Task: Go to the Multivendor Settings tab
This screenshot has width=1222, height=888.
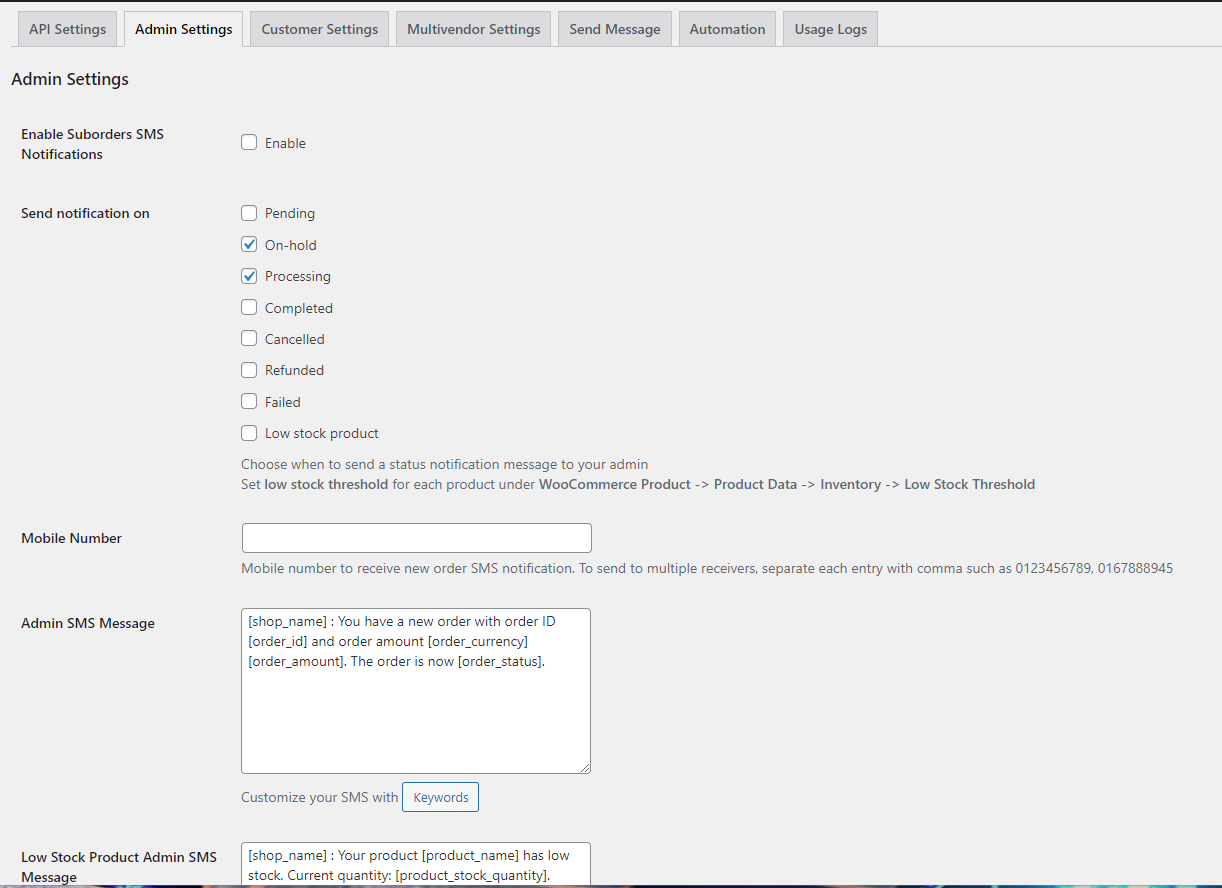Action: pyautogui.click(x=474, y=29)
